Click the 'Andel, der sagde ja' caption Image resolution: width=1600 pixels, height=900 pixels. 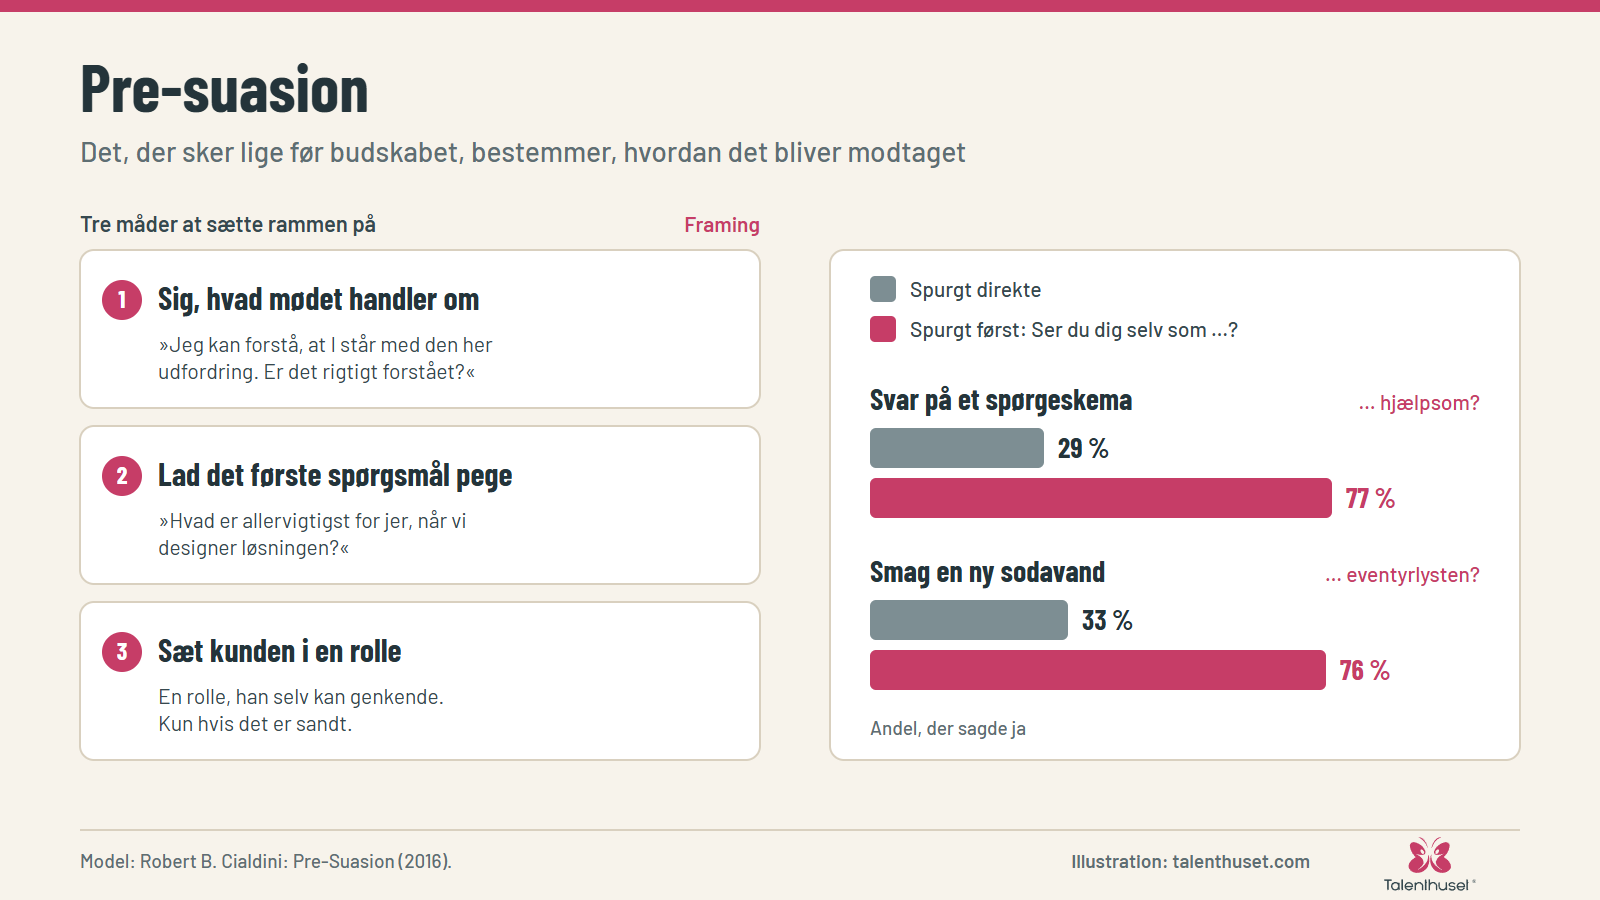tap(948, 728)
